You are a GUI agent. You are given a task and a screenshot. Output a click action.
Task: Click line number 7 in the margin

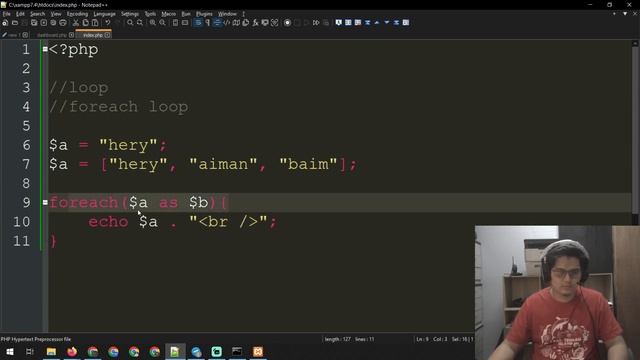[26, 164]
